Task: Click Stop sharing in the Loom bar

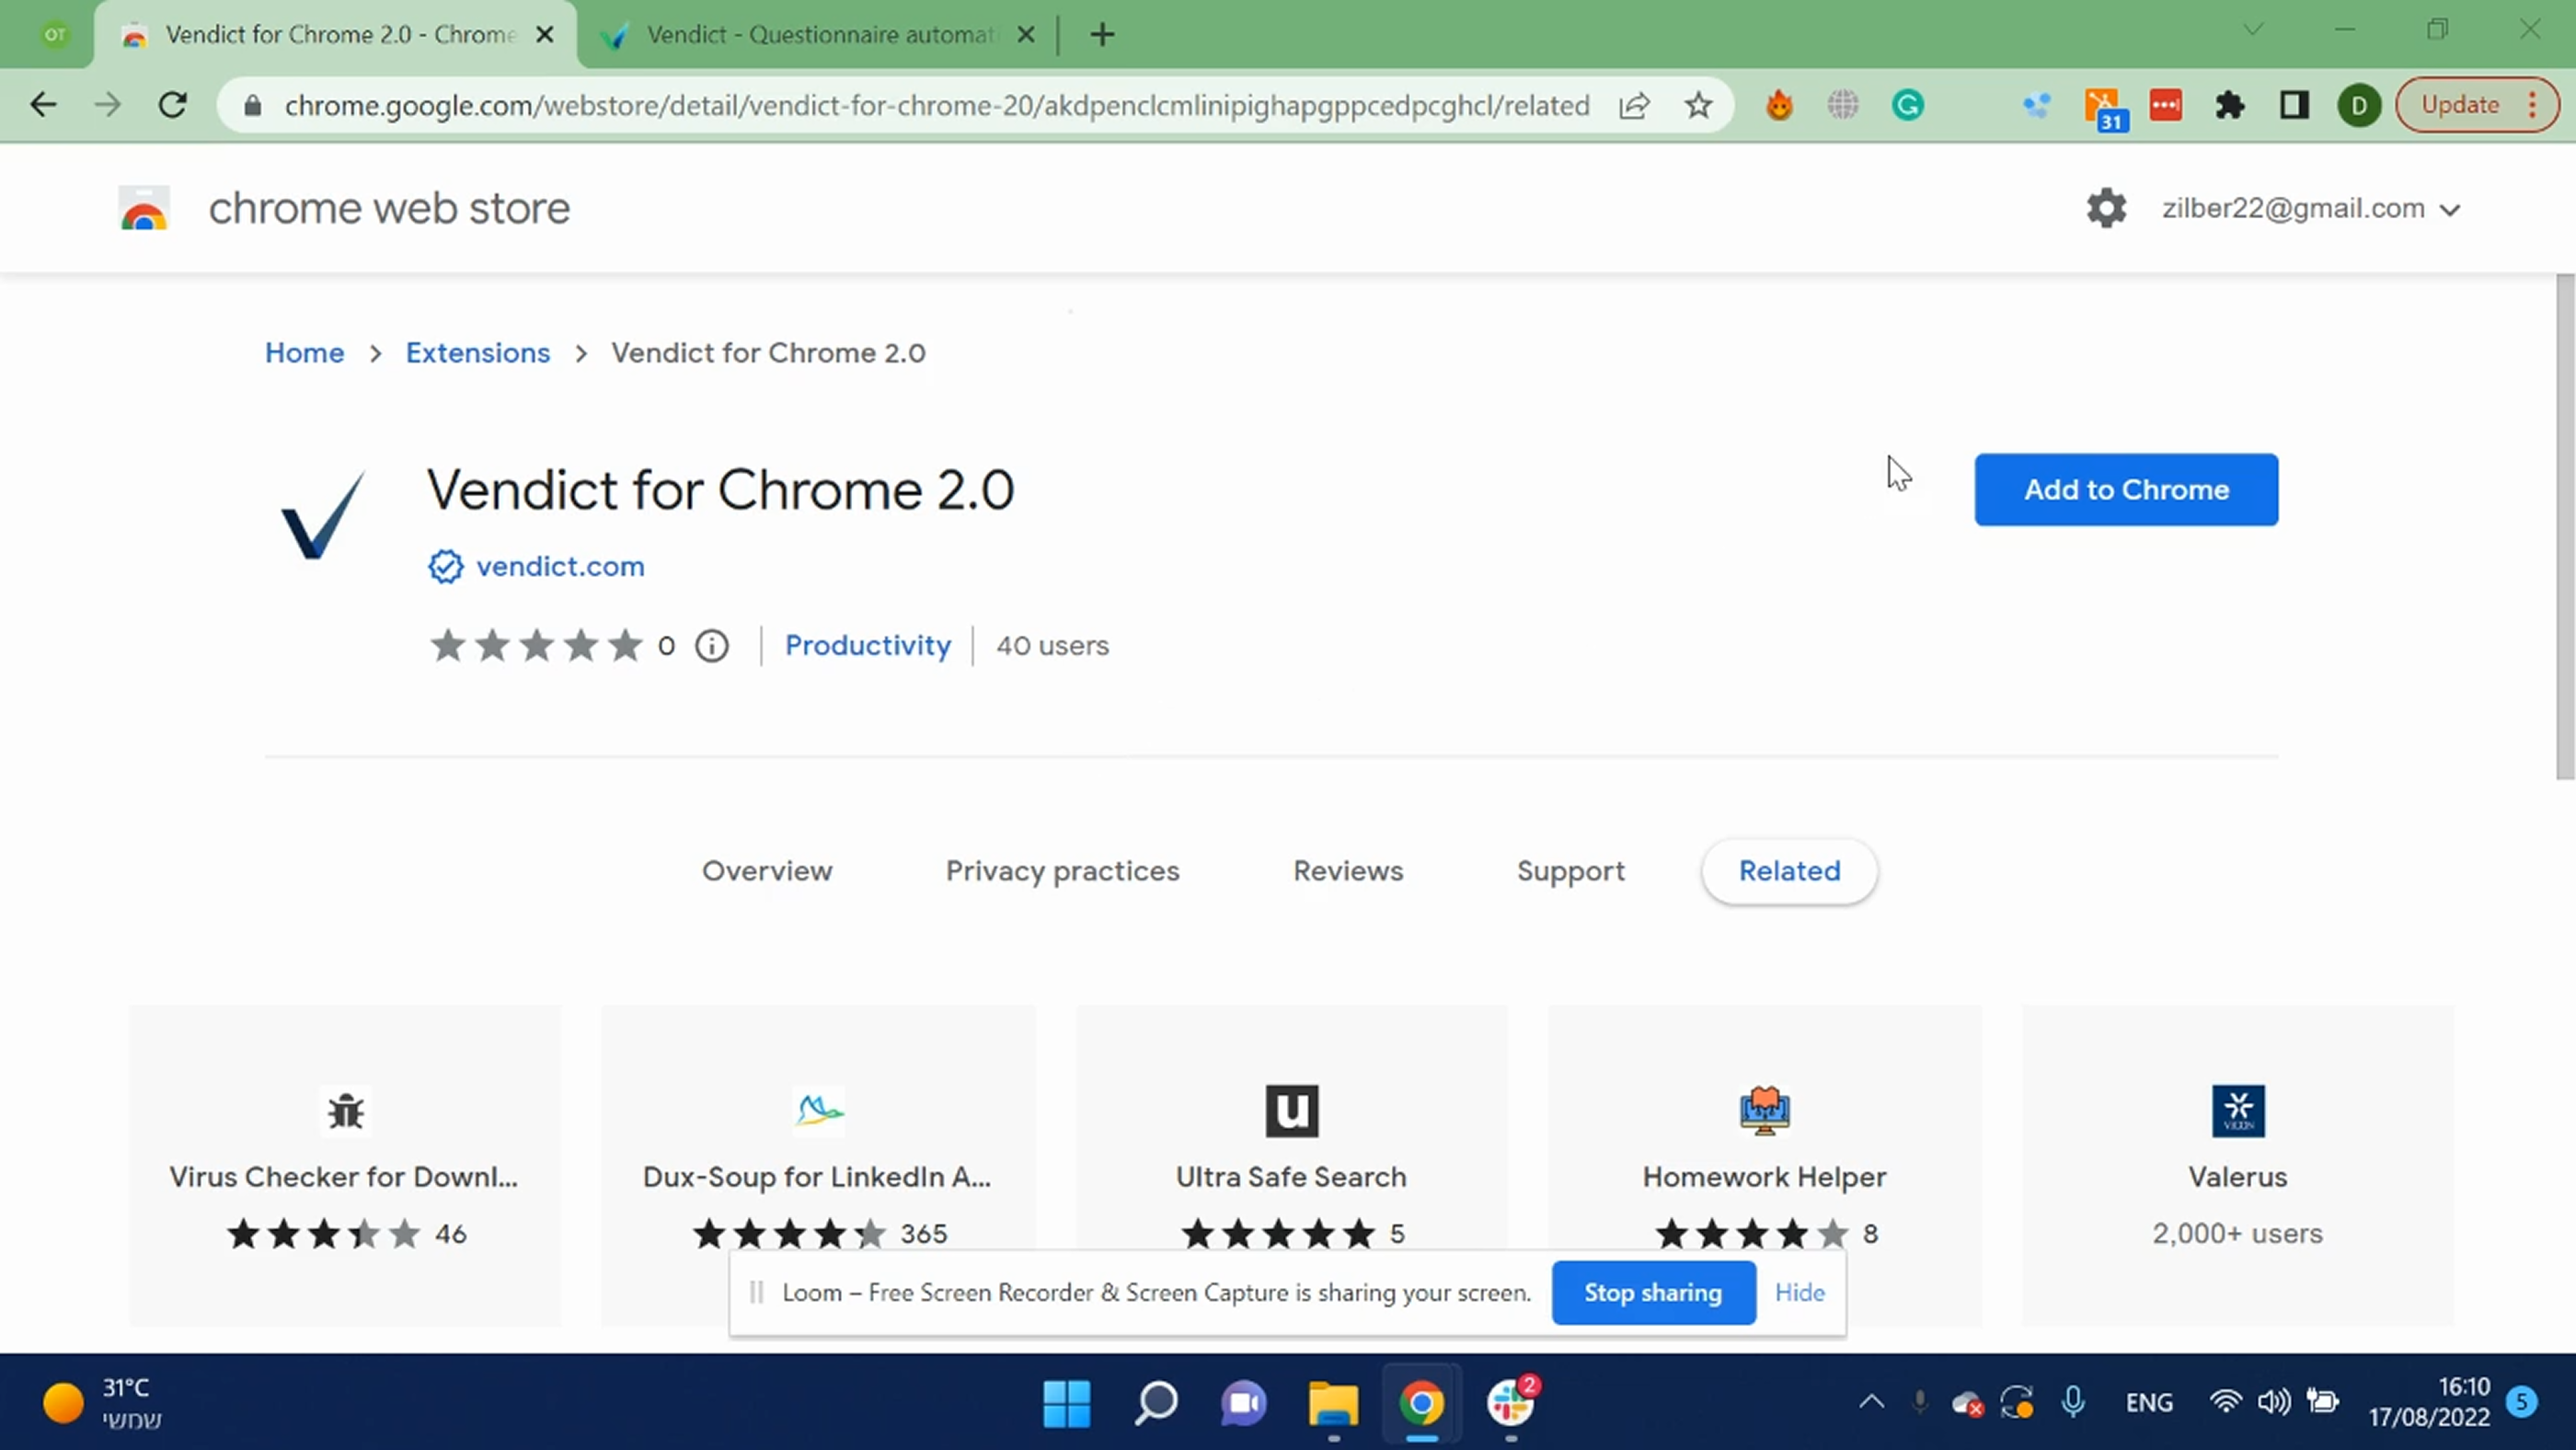Action: pyautogui.click(x=1653, y=1292)
